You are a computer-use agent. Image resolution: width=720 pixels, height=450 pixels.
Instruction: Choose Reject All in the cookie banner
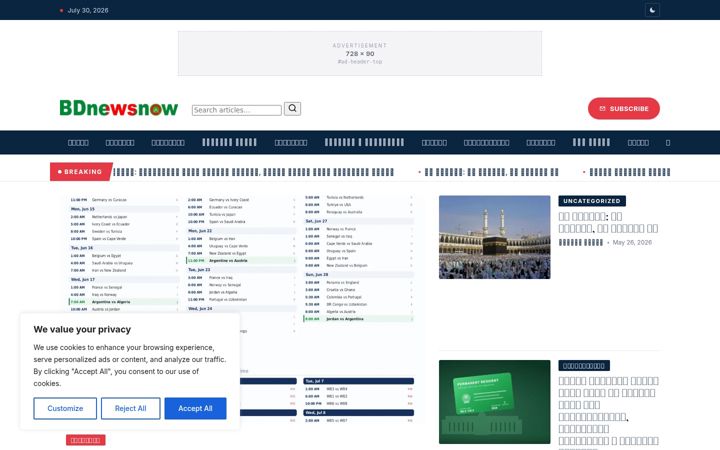(130, 408)
